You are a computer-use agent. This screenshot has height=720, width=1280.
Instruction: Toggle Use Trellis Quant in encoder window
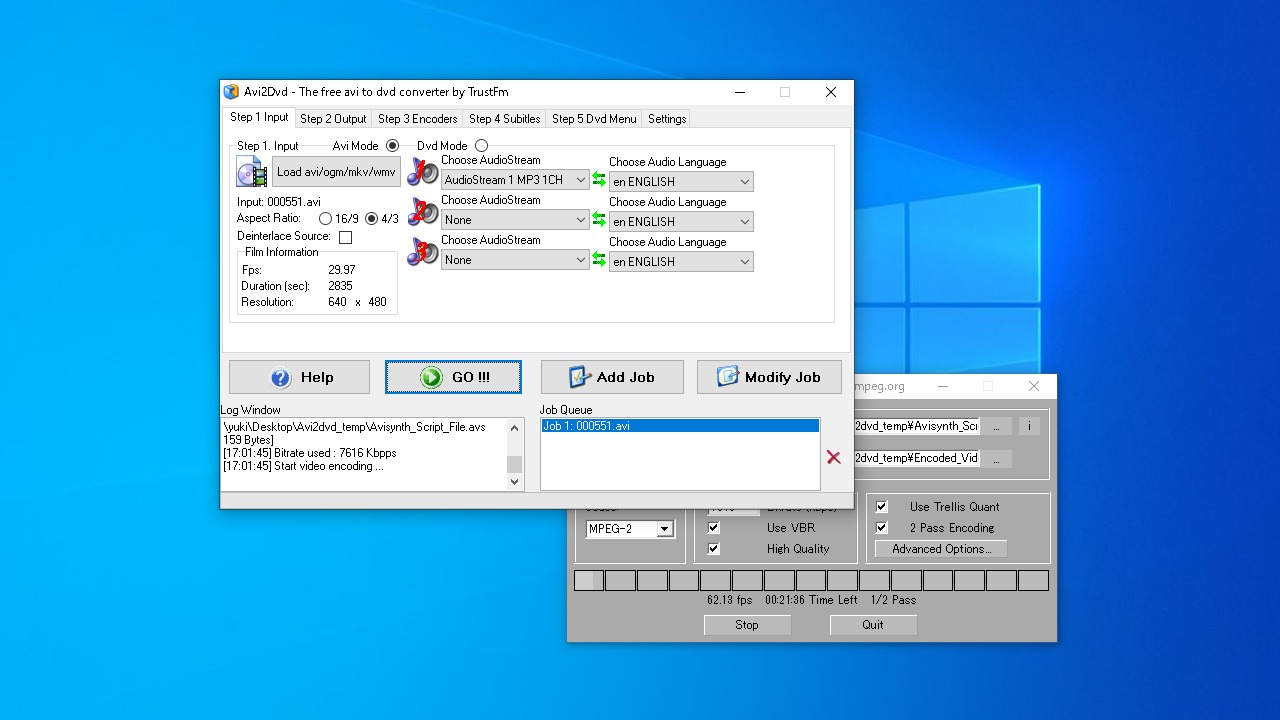pos(881,507)
